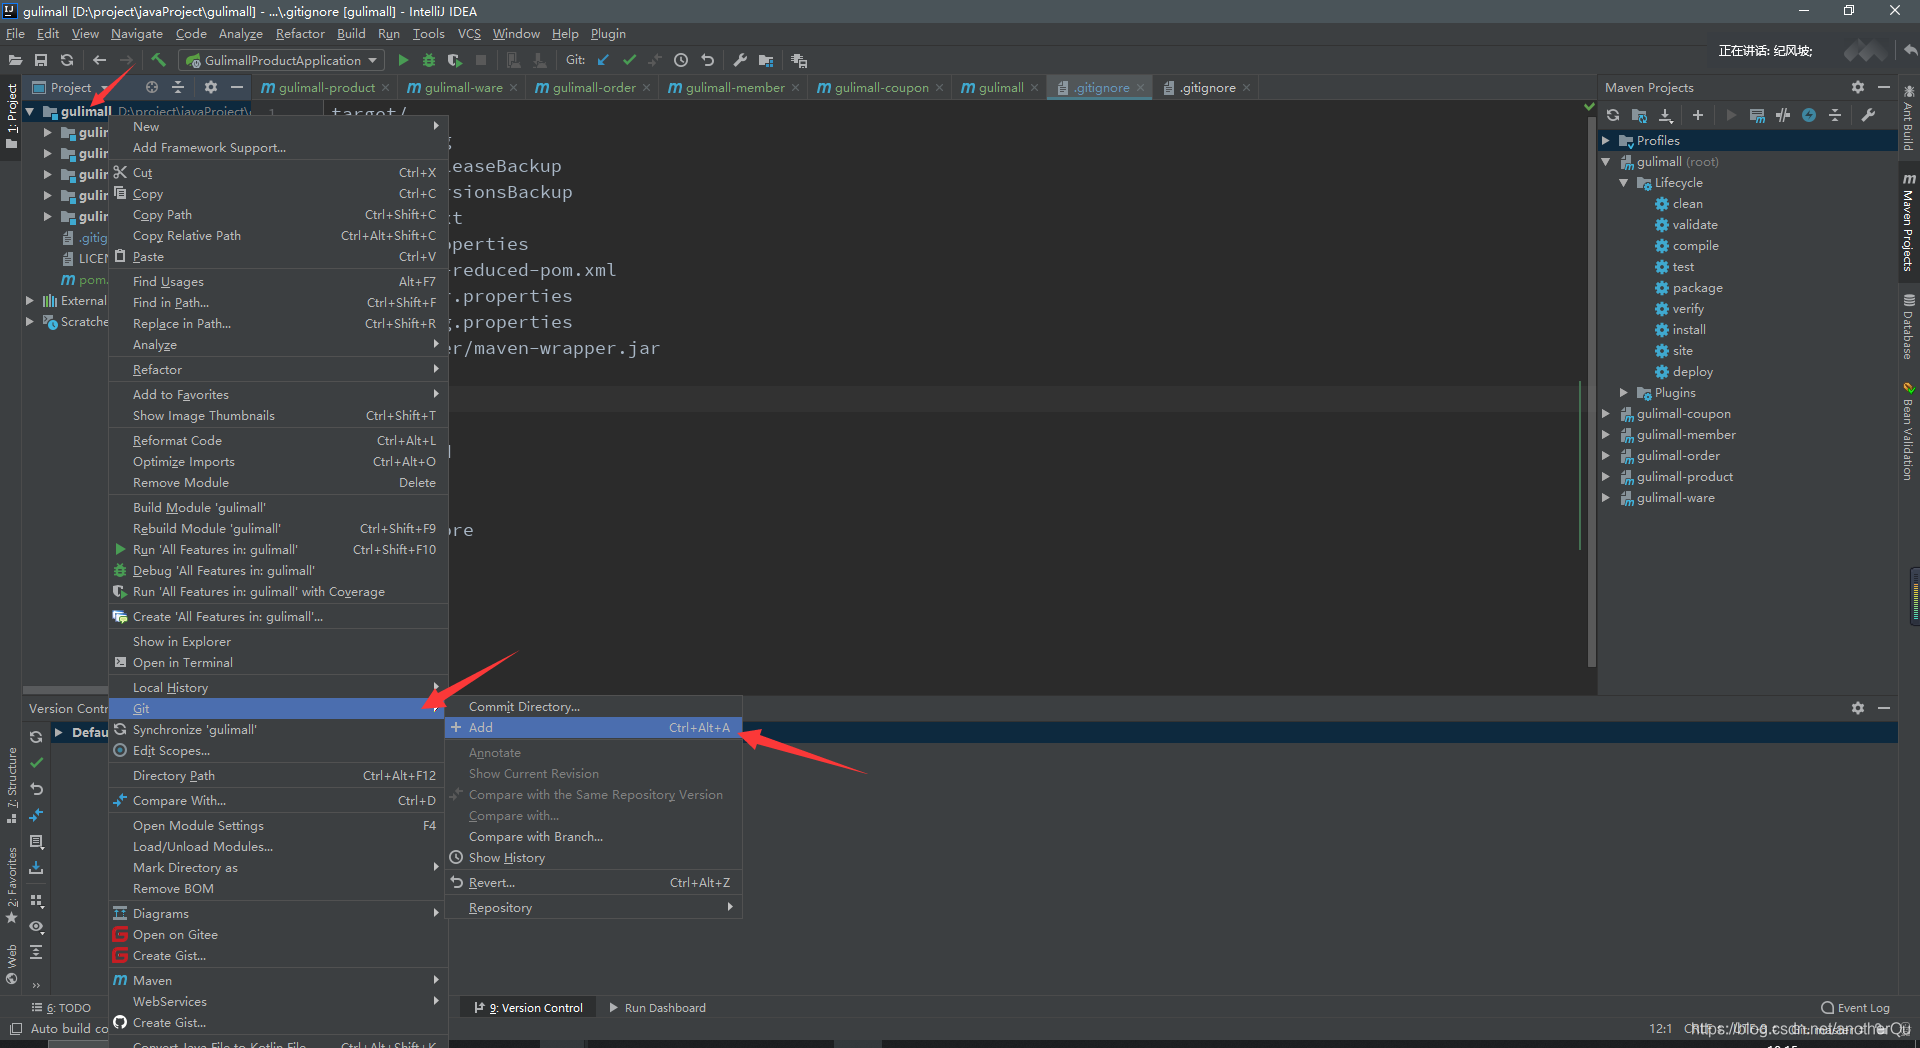Choose Commit Directory from Git submenu

click(x=594, y=707)
